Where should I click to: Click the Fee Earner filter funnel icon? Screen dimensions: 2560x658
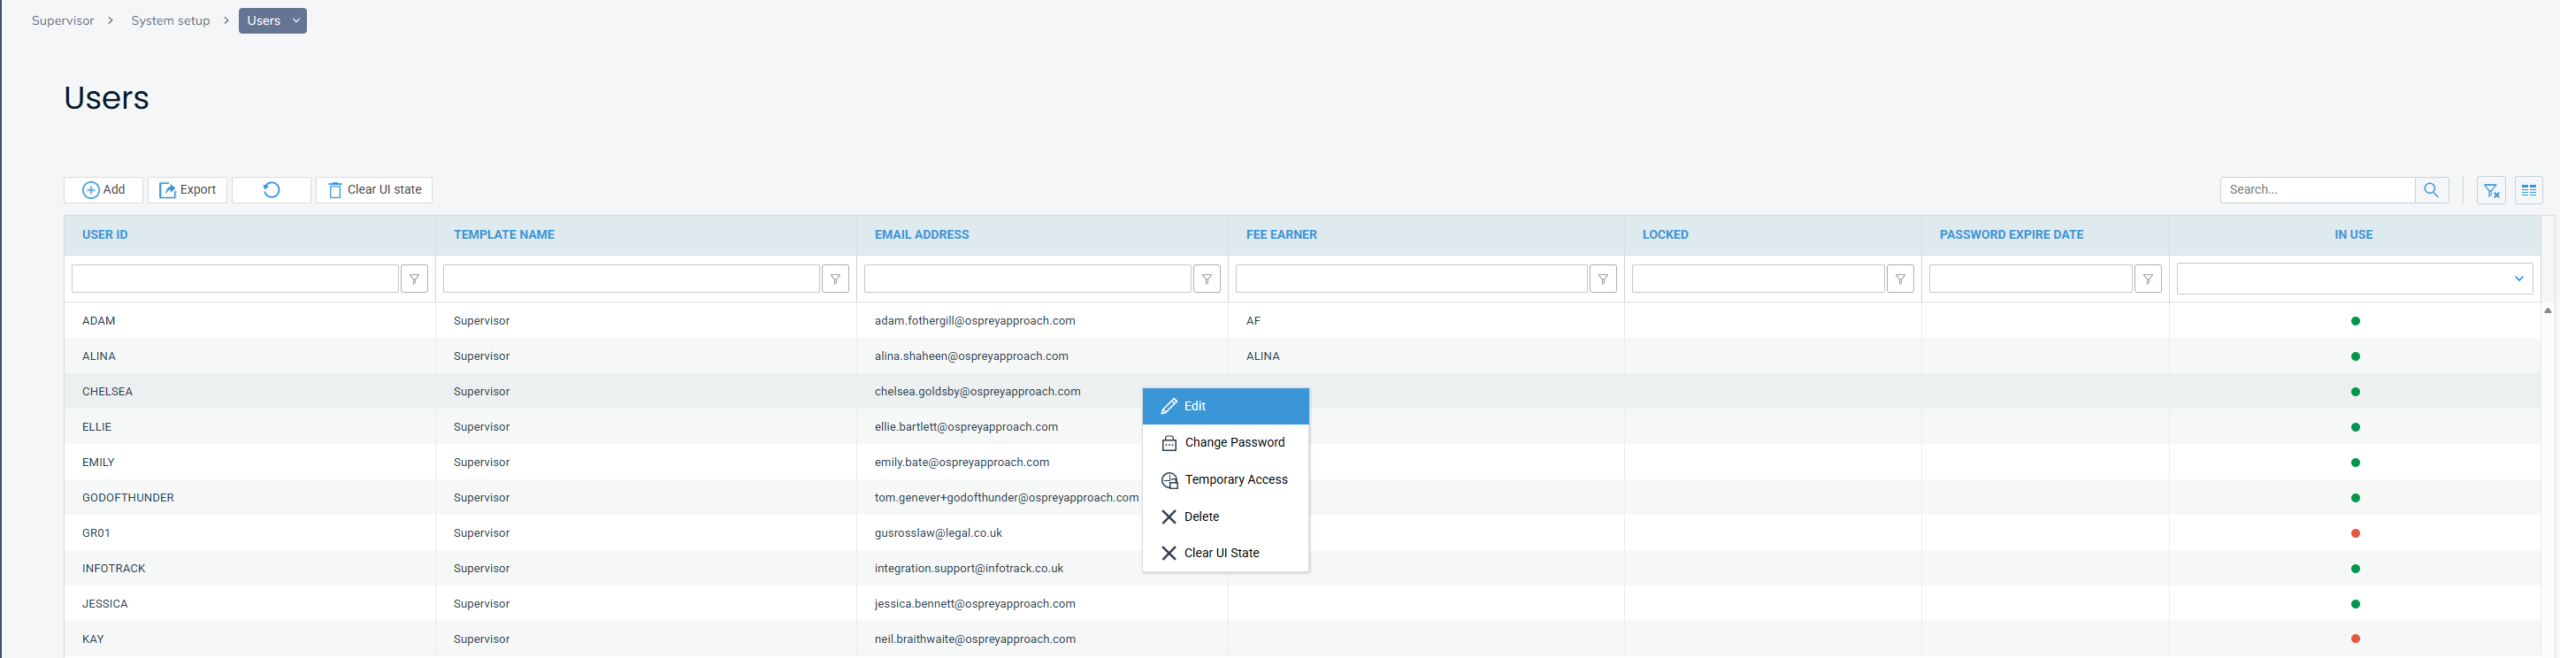[1602, 279]
